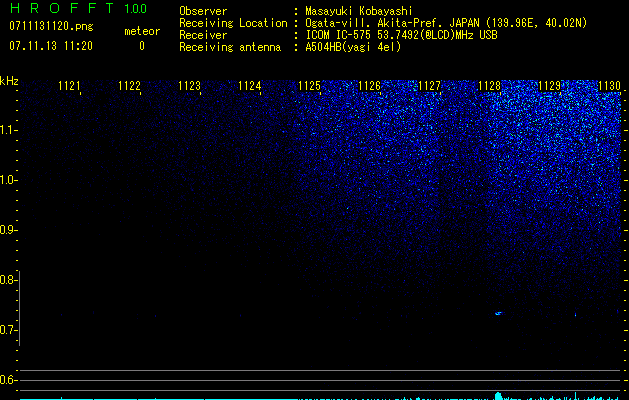
Task: Click the 0.9 kHz axis label
Action: point(8,230)
